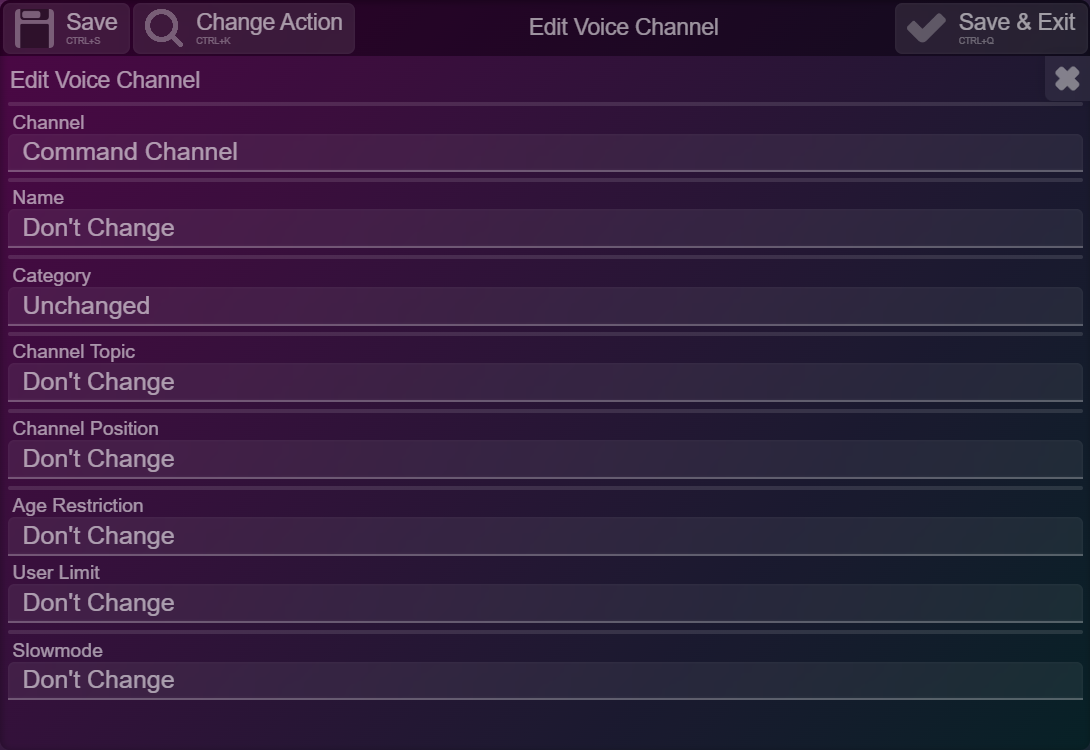This screenshot has height=750, width=1090.
Task: Click the Save & Exit button text
Action: (x=1016, y=22)
